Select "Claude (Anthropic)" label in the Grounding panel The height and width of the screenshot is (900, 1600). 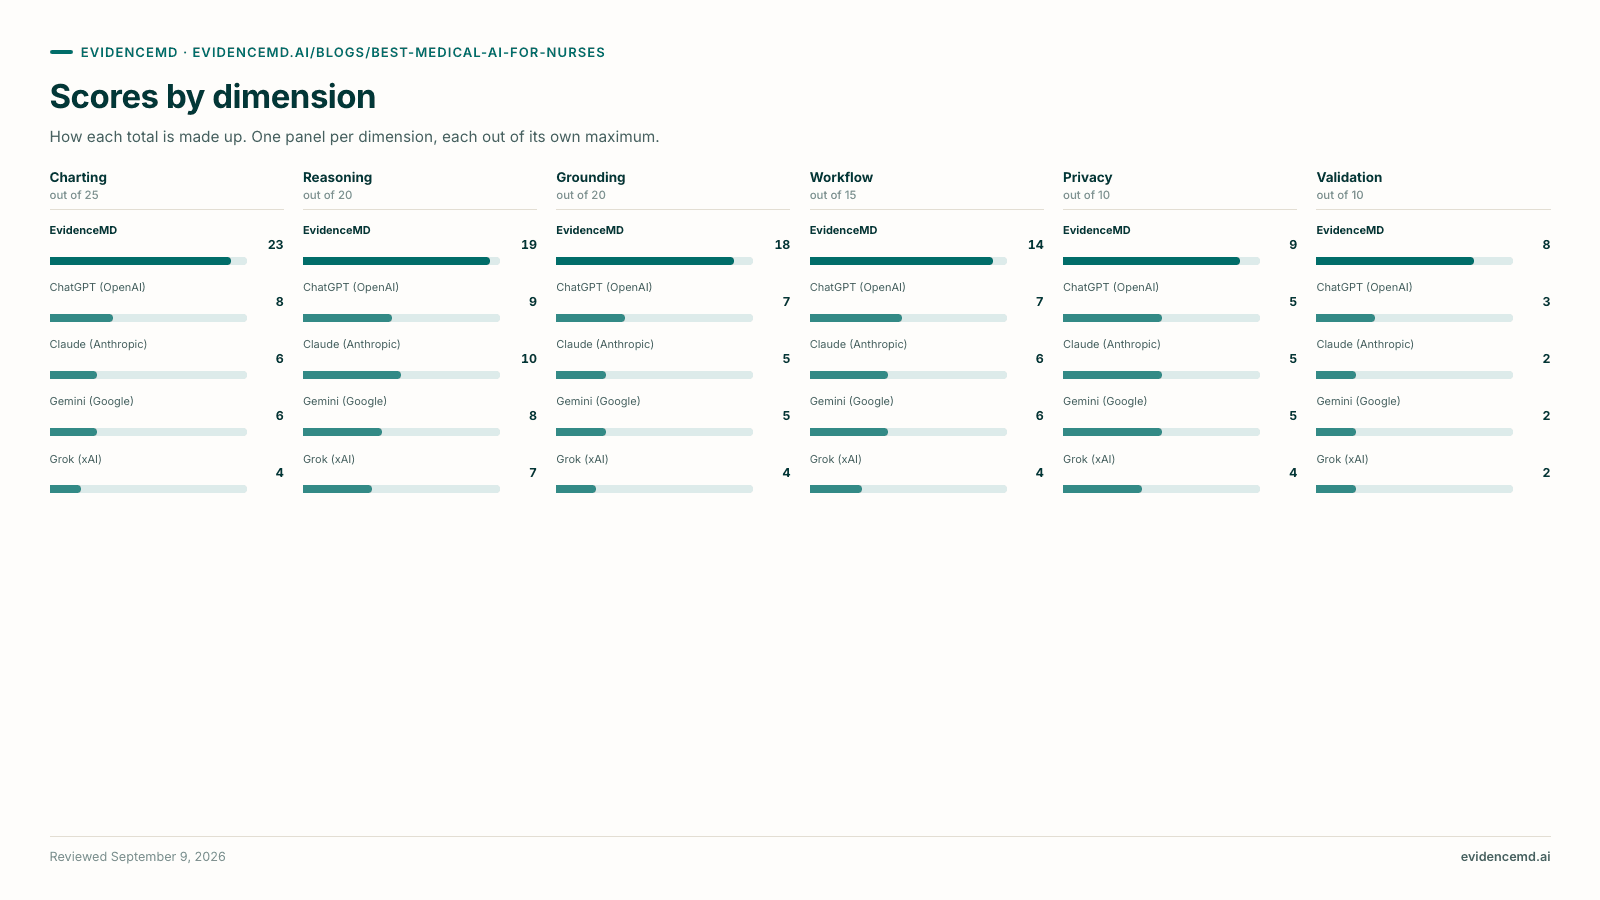(605, 345)
